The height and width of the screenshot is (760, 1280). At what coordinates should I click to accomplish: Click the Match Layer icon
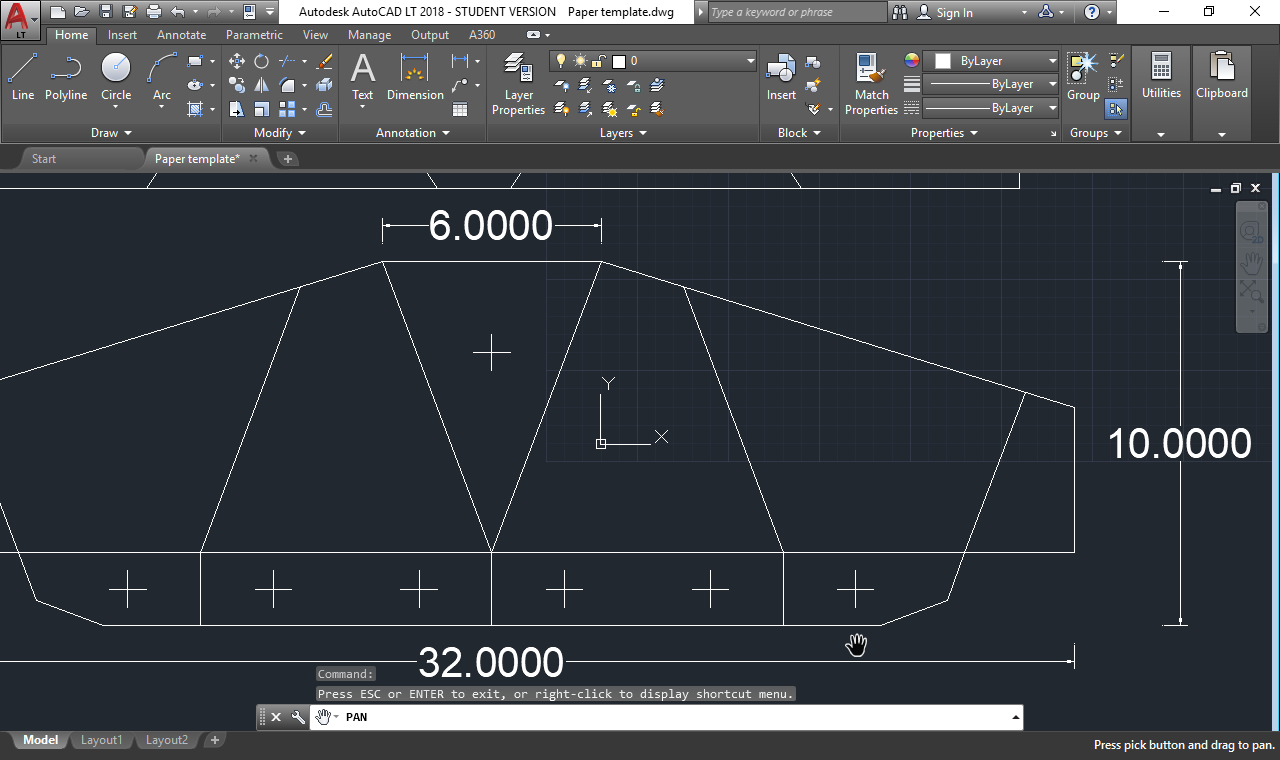(657, 108)
